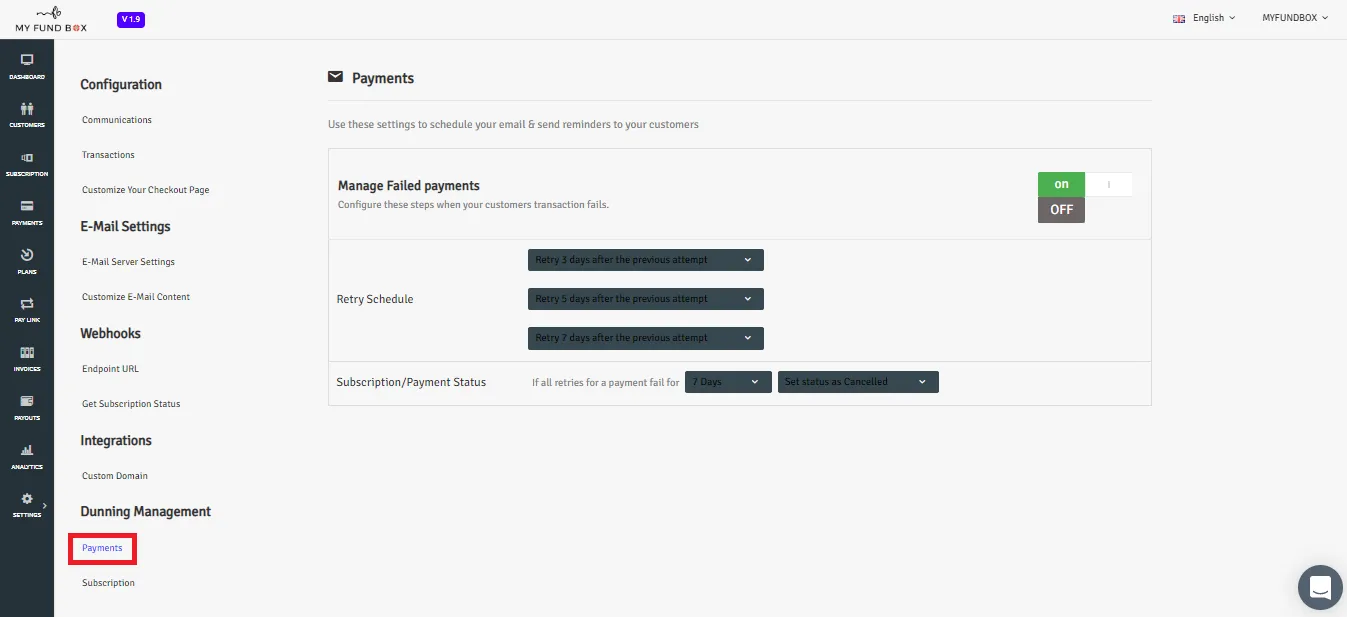
Task: Click the white slider knob of the on switch
Action: pos(1109,184)
